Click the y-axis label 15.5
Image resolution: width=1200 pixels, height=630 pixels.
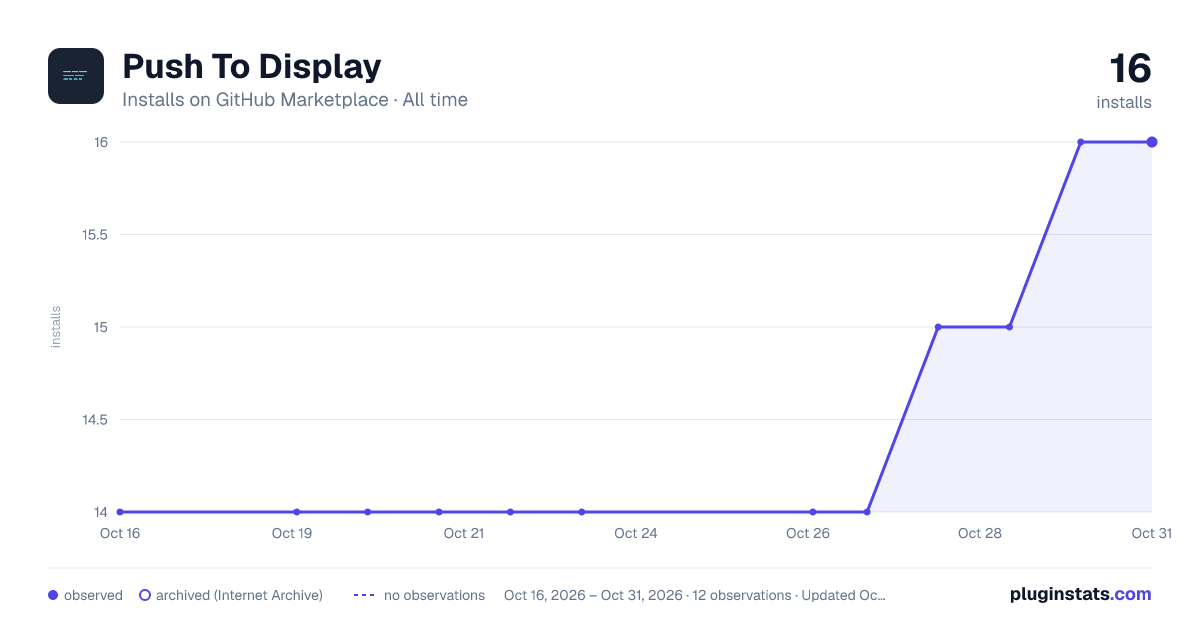coord(95,235)
